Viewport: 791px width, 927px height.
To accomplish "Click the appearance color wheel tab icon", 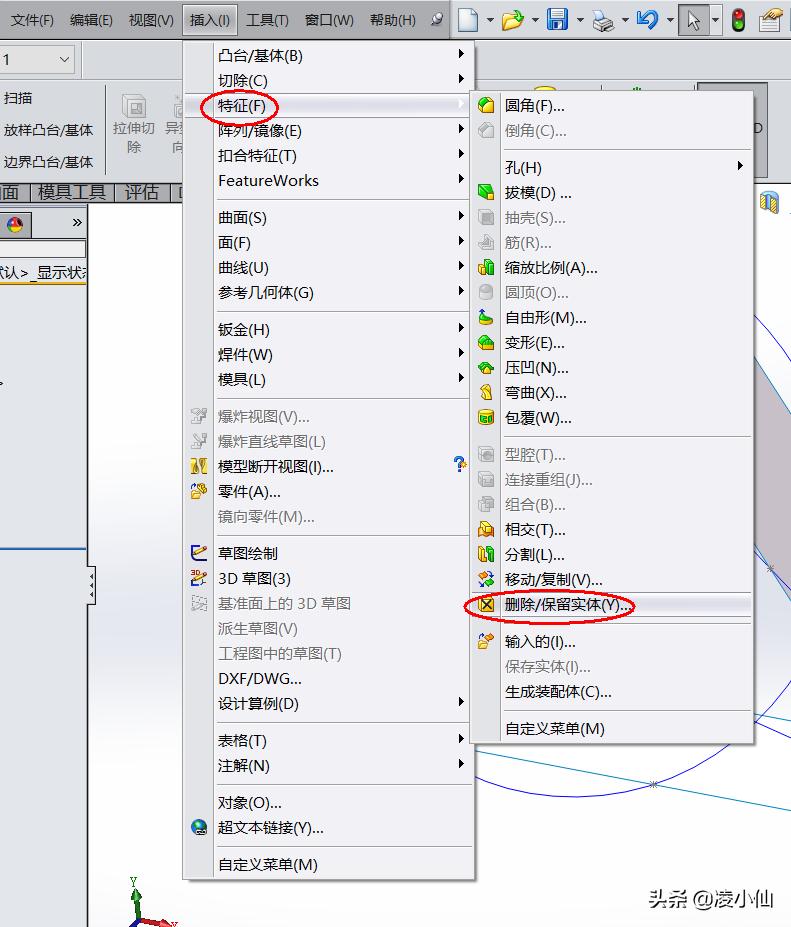I will pyautogui.click(x=15, y=224).
